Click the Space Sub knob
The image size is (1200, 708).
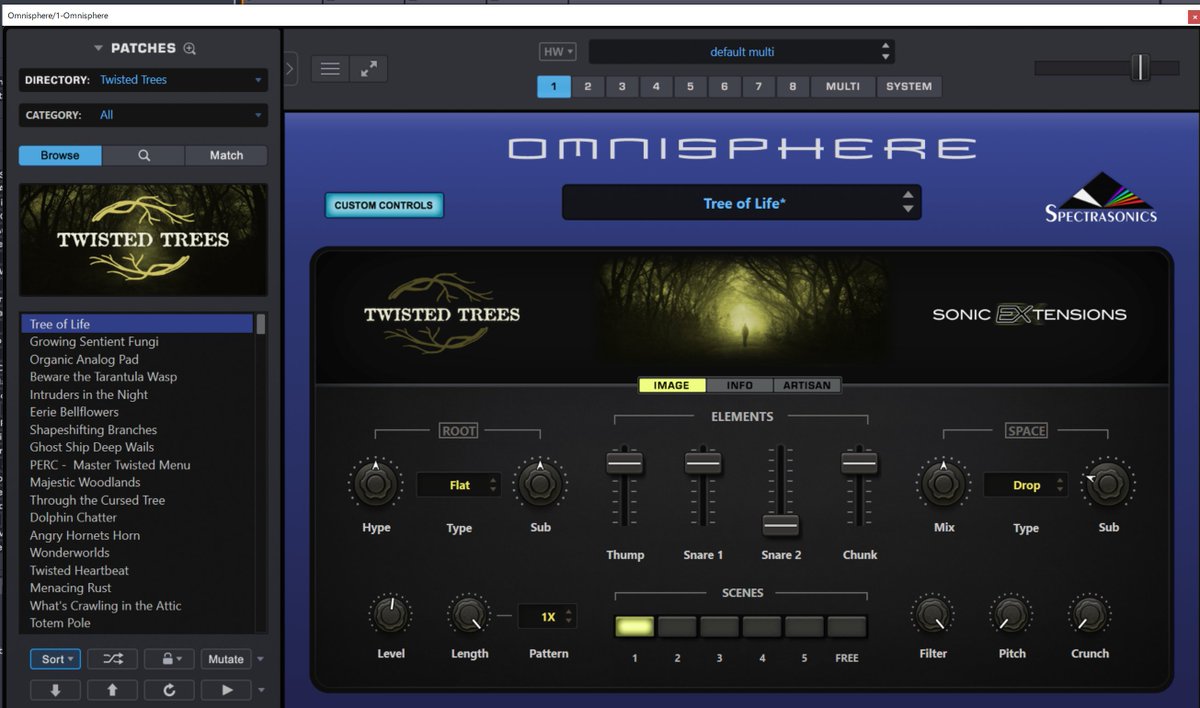(x=1108, y=484)
